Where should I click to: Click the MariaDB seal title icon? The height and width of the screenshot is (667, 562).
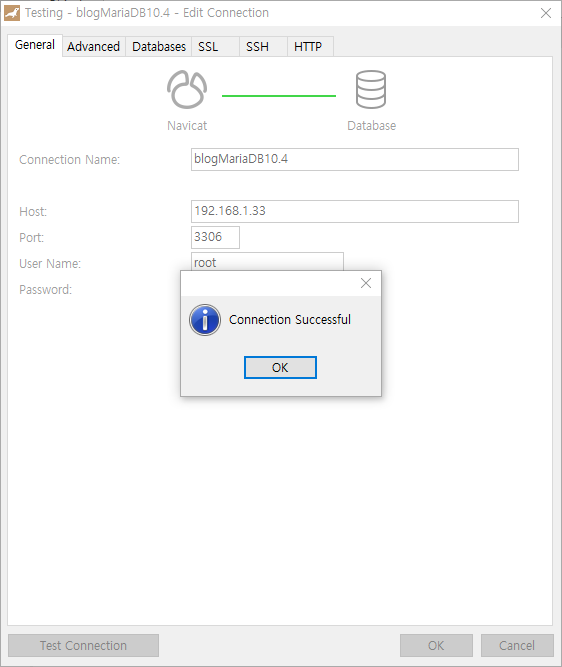[x=12, y=13]
